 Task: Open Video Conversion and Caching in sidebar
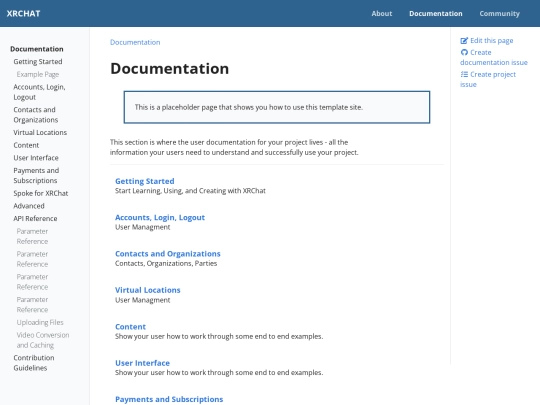pos(43,340)
